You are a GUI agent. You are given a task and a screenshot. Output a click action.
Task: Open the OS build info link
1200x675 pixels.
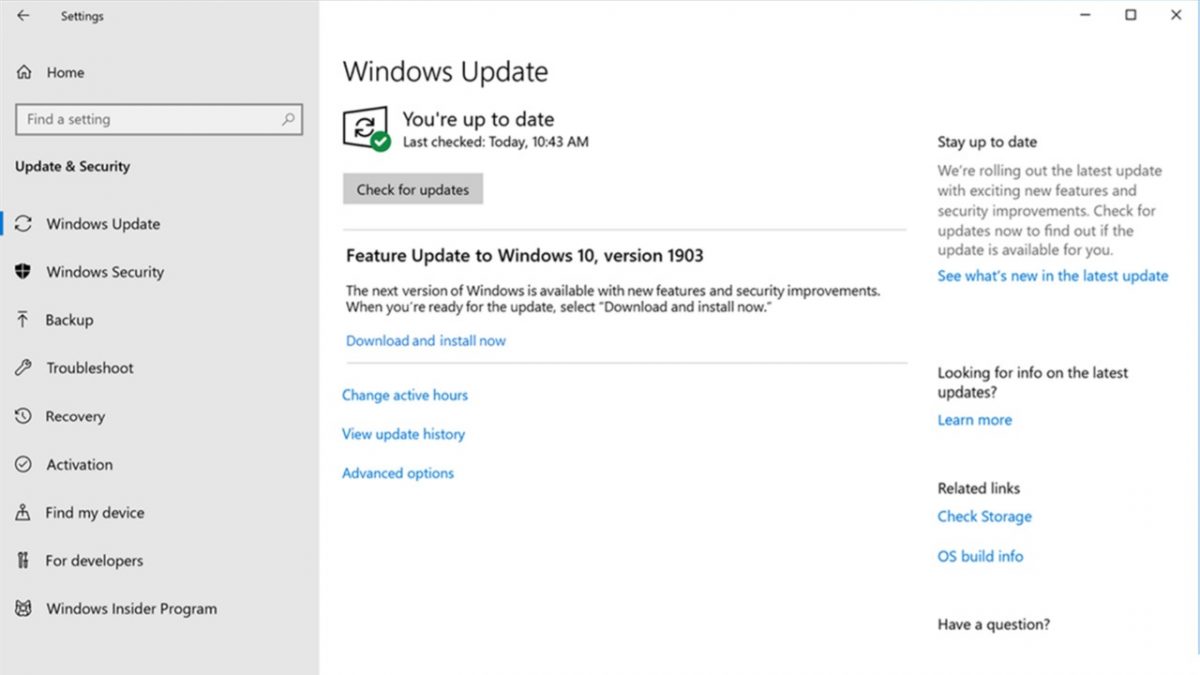pos(981,556)
